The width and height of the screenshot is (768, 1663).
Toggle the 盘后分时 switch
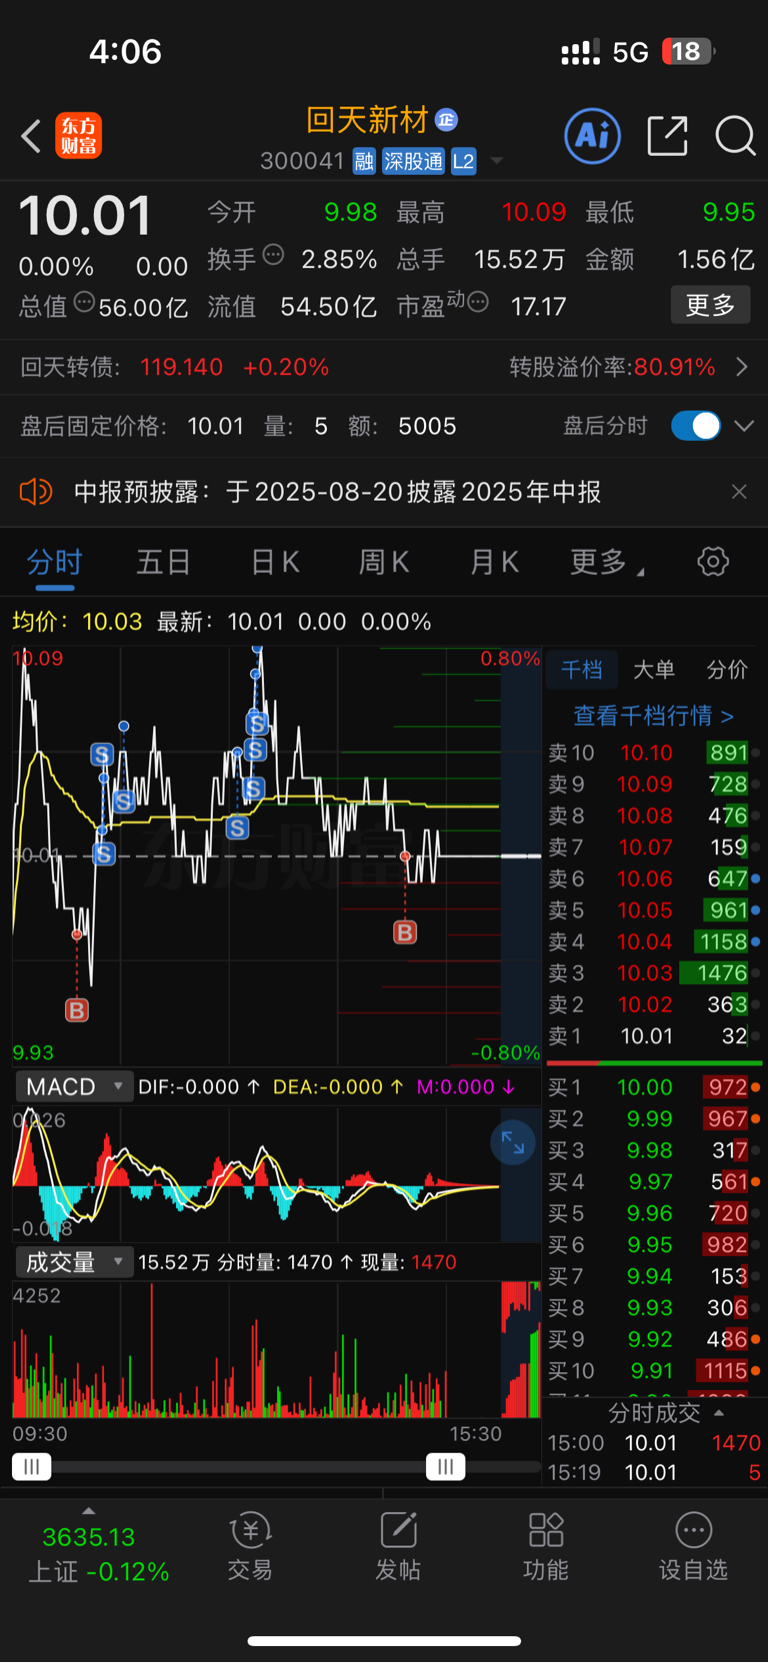[696, 426]
